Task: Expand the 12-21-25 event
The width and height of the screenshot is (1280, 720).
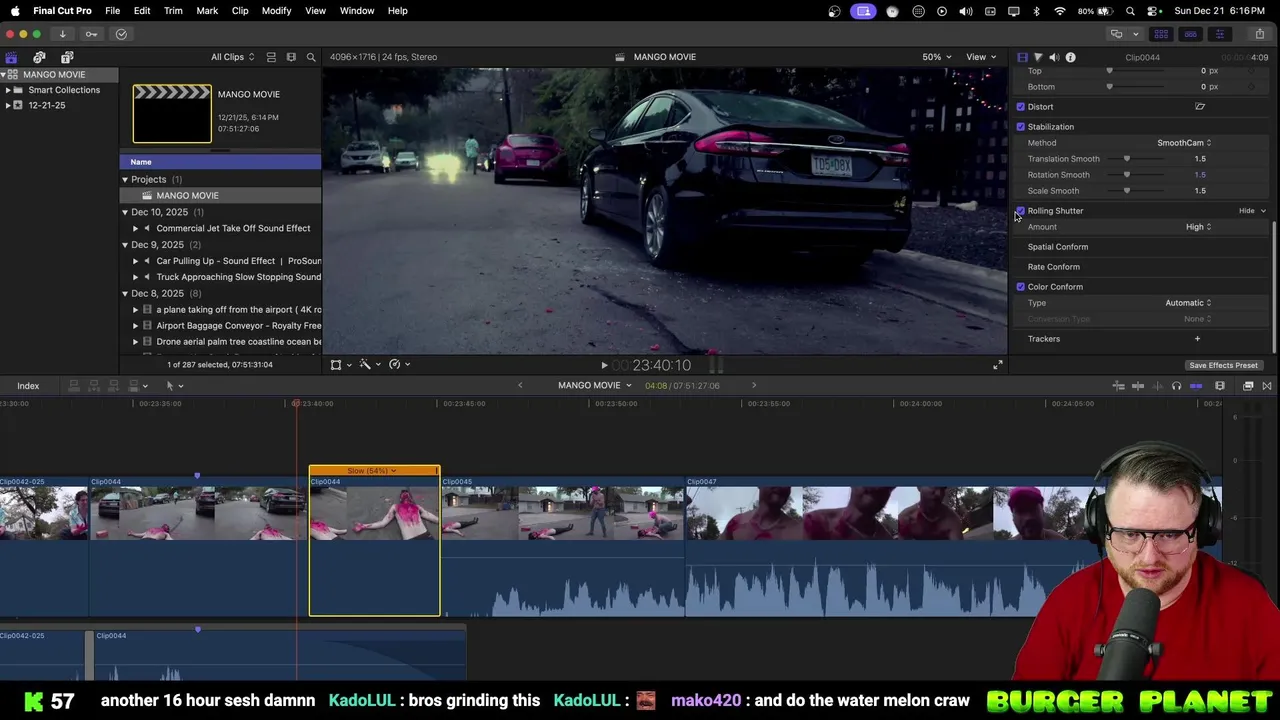Action: pos(8,105)
